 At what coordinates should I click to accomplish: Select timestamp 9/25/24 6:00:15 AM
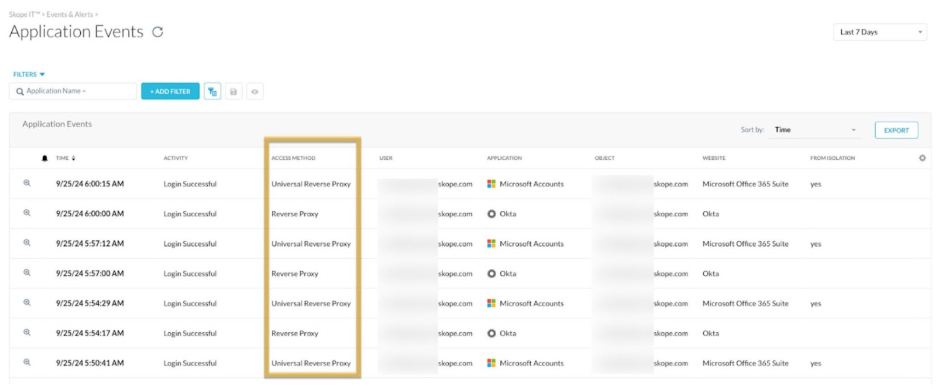click(90, 184)
